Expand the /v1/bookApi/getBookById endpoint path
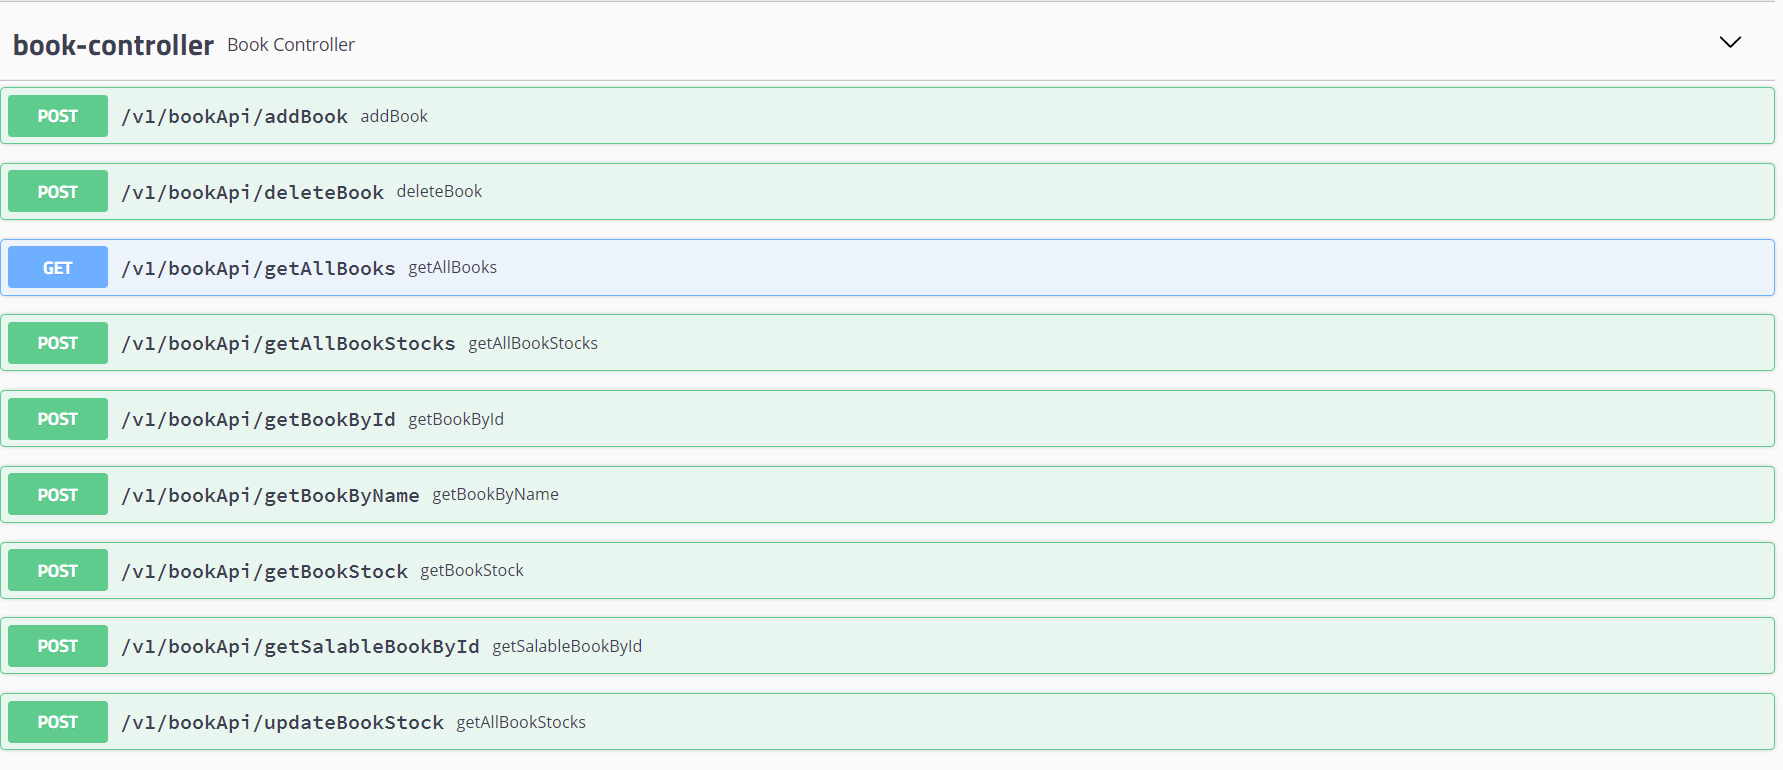The width and height of the screenshot is (1783, 770). 259,419
